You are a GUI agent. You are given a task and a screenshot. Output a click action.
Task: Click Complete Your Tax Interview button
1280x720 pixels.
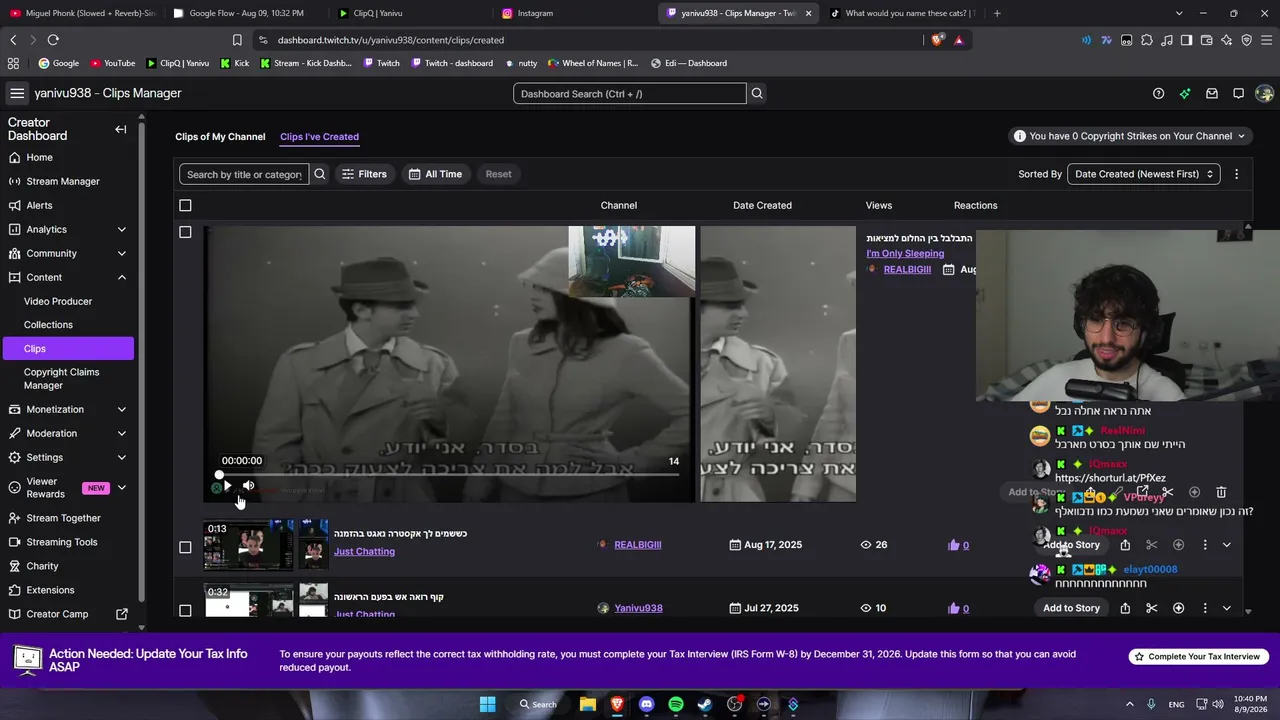click(x=1199, y=657)
